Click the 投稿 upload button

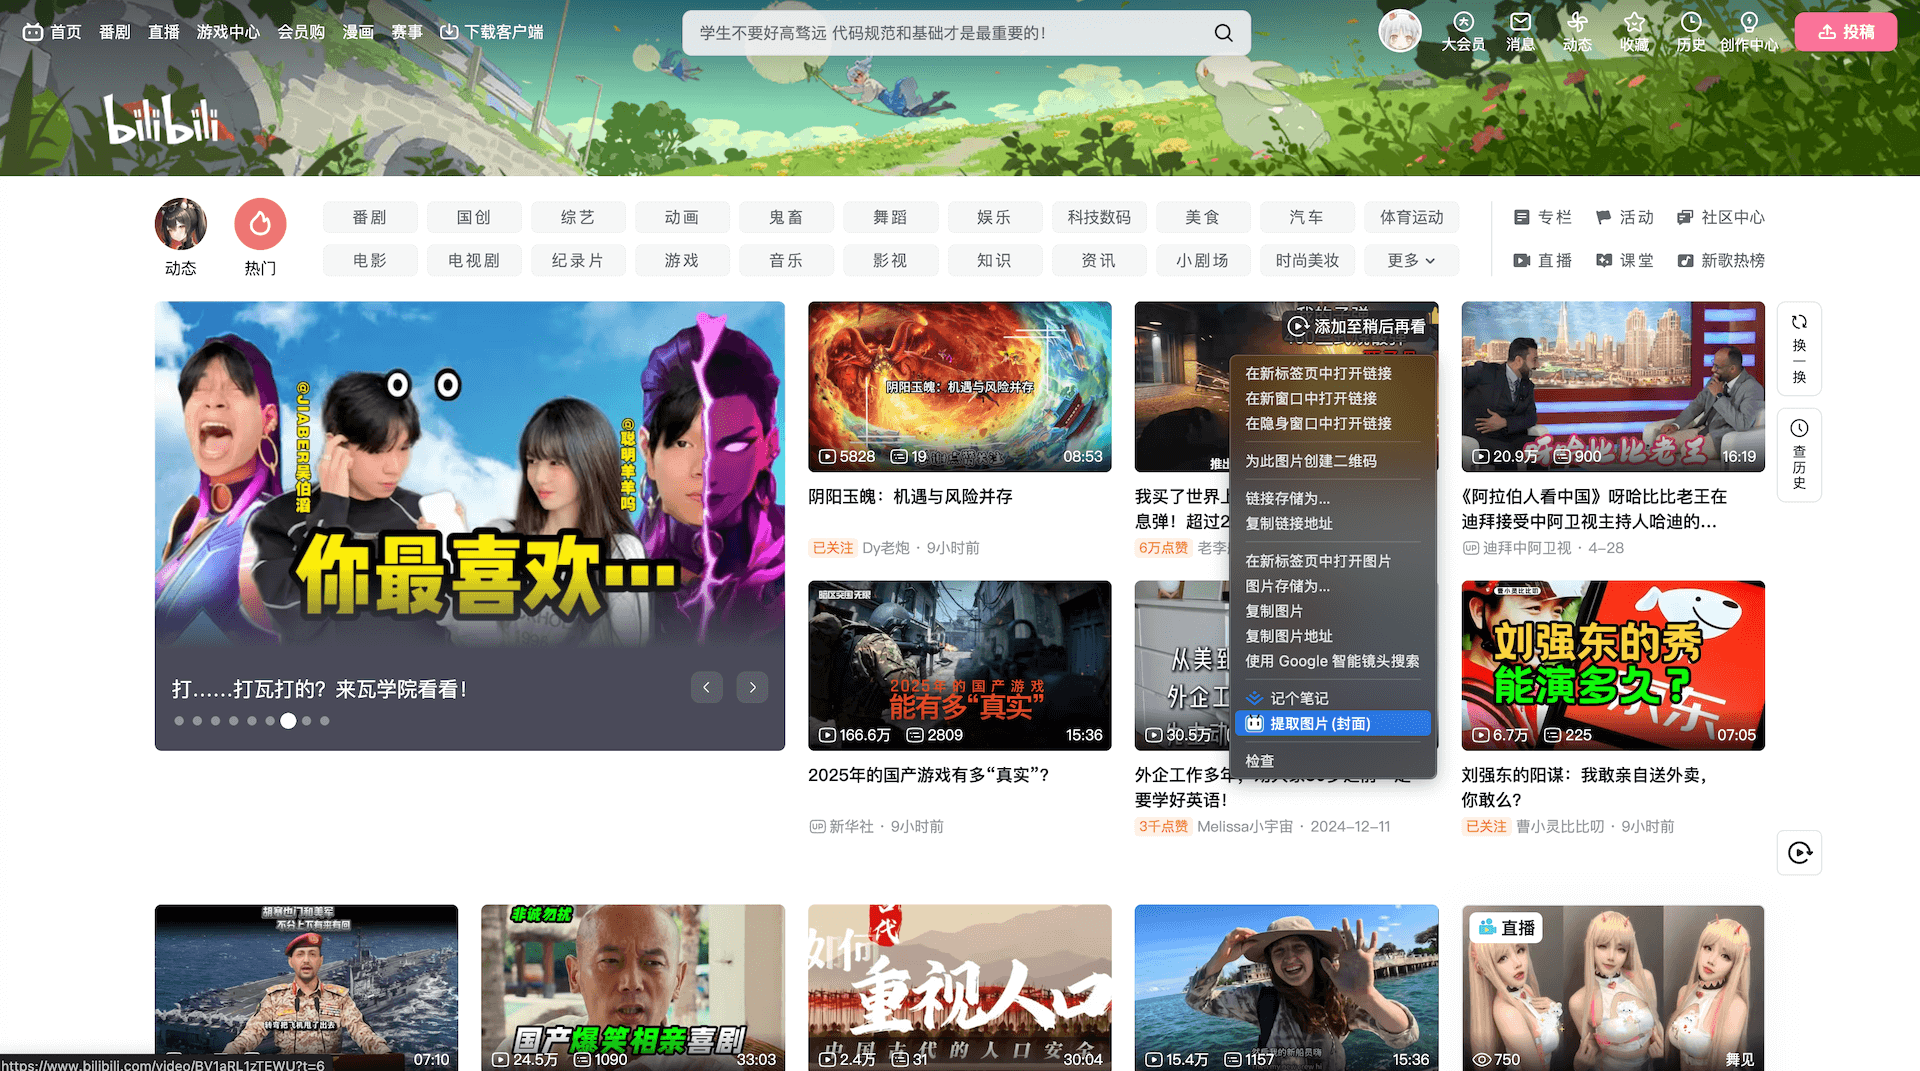point(1845,32)
